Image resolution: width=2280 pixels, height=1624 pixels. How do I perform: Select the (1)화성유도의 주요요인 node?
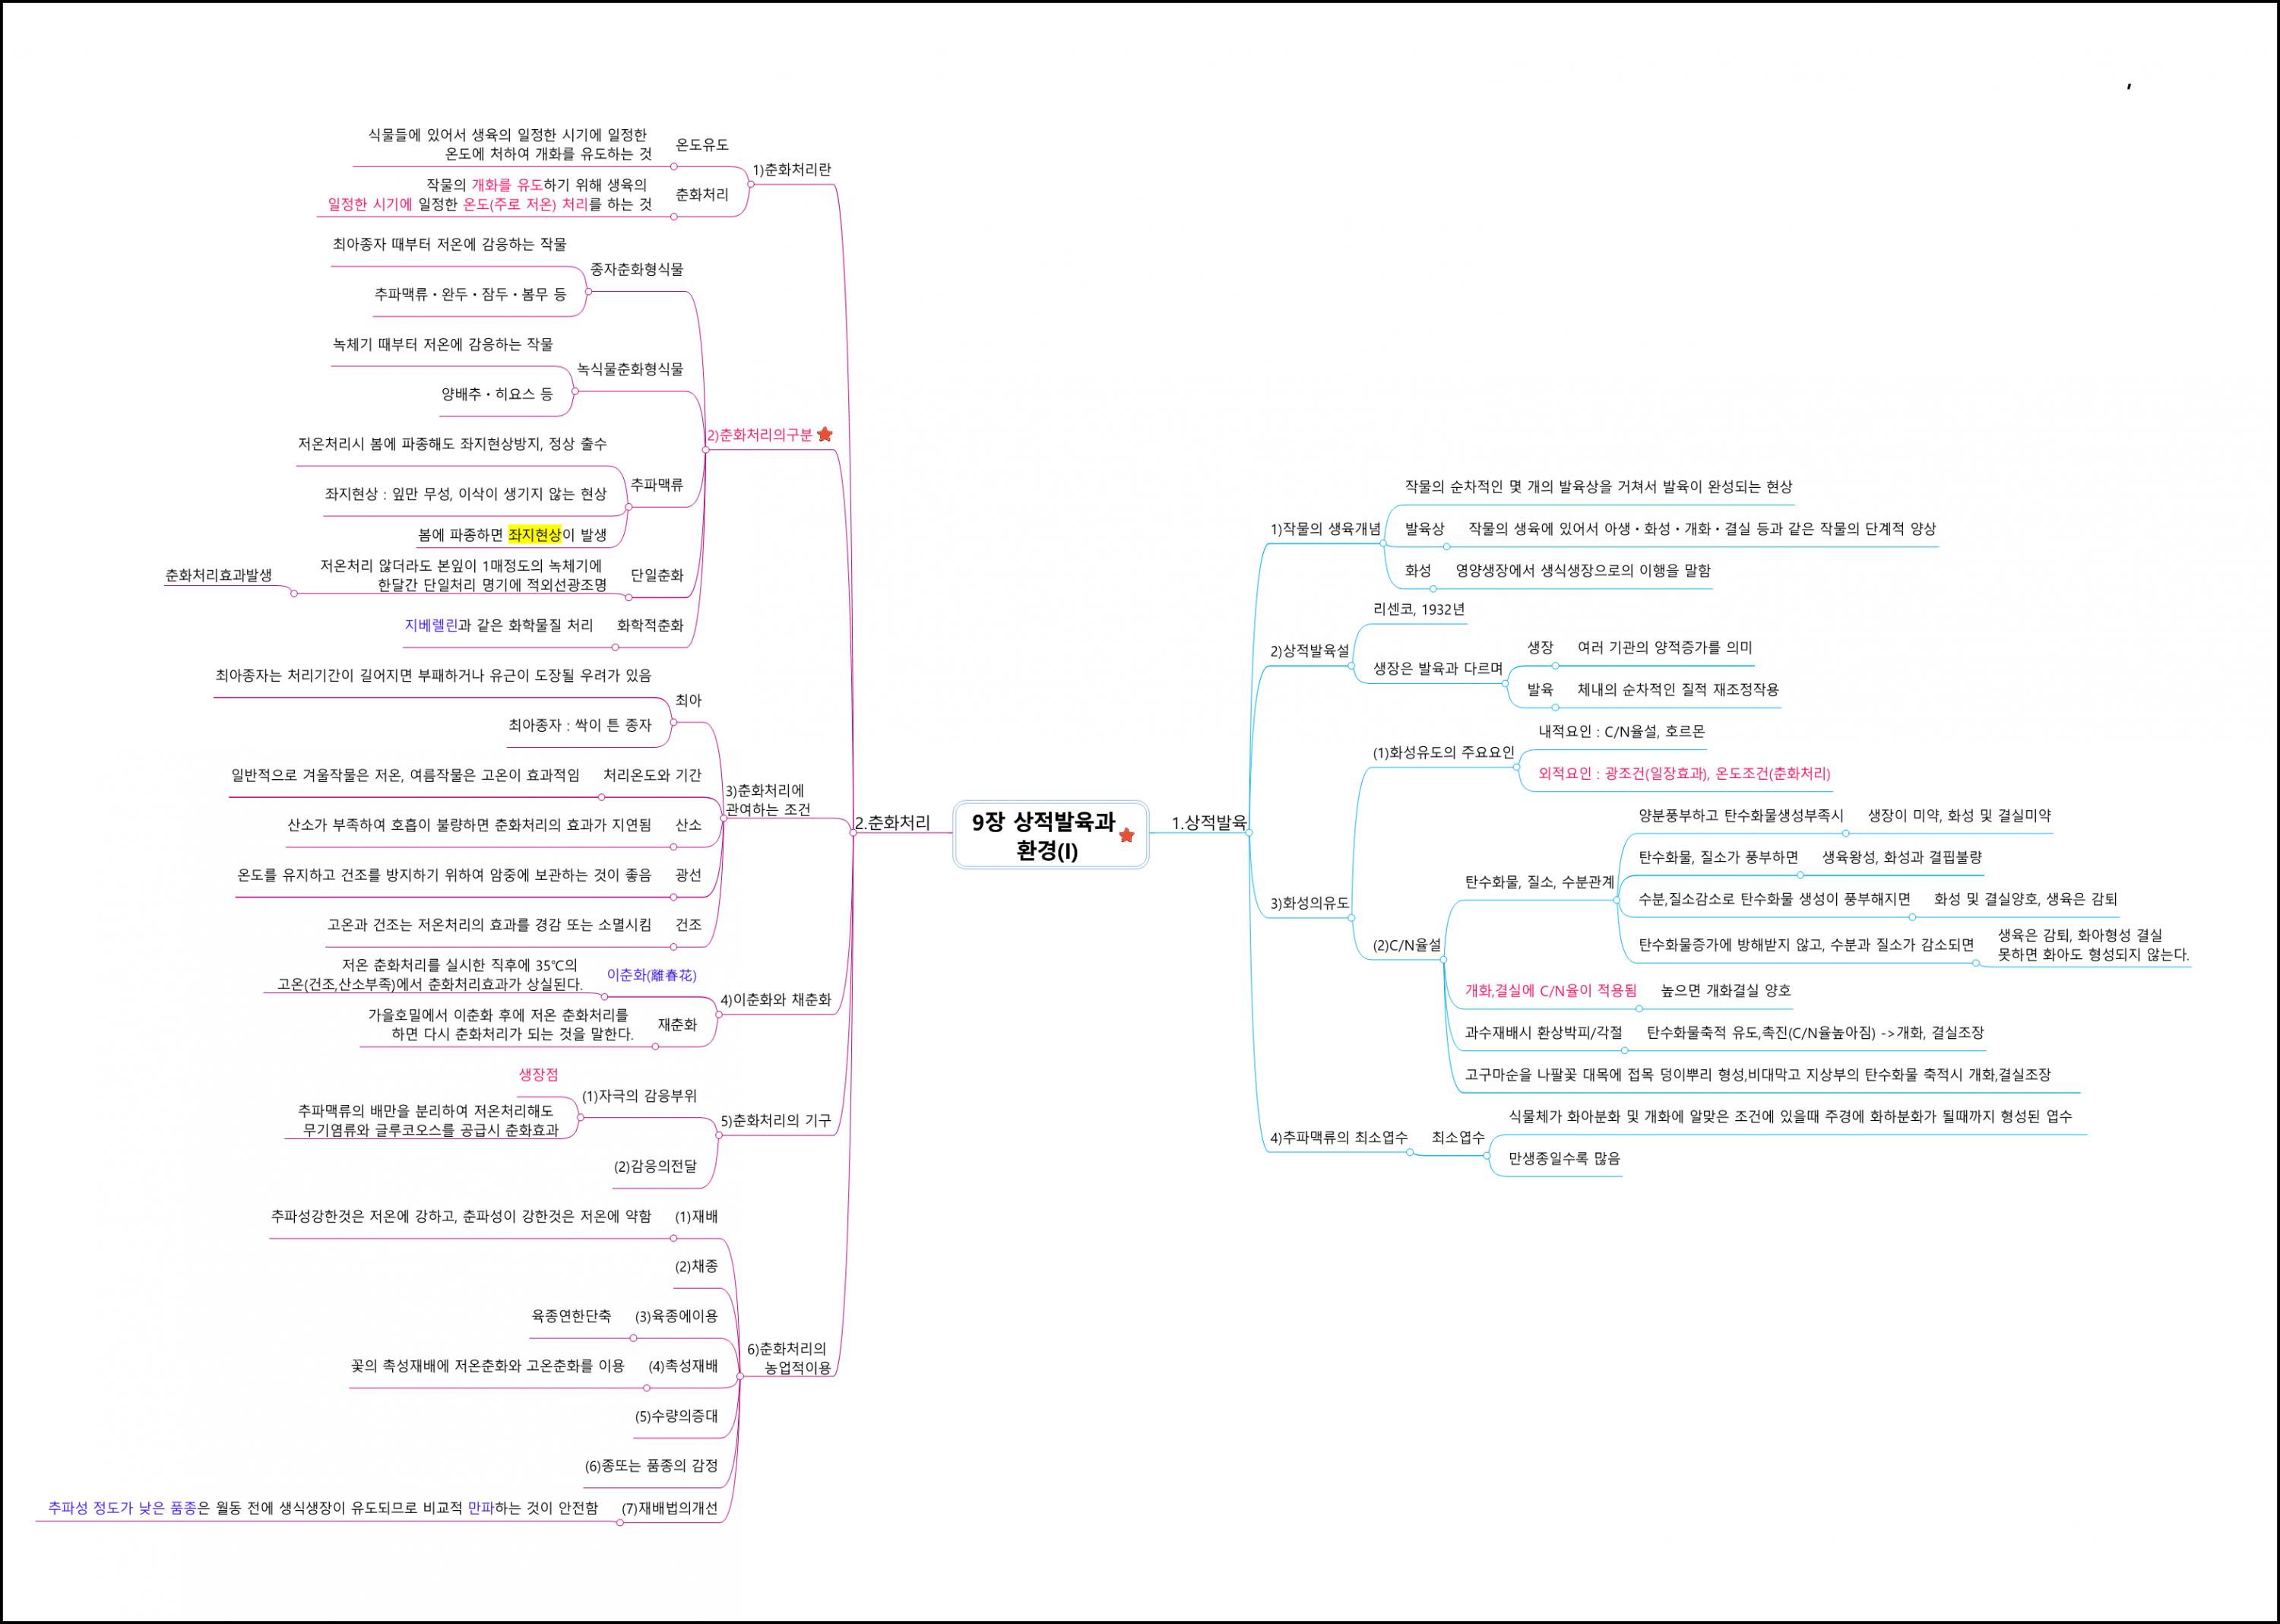pos(1443,752)
